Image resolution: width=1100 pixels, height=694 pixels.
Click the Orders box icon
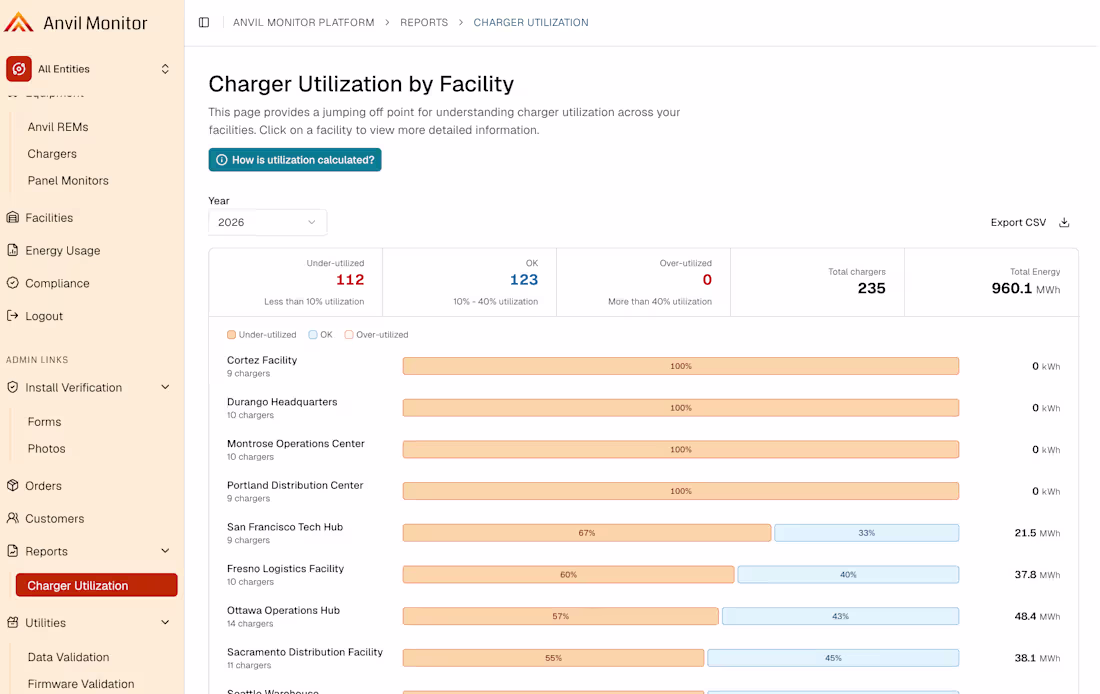[x=13, y=486]
